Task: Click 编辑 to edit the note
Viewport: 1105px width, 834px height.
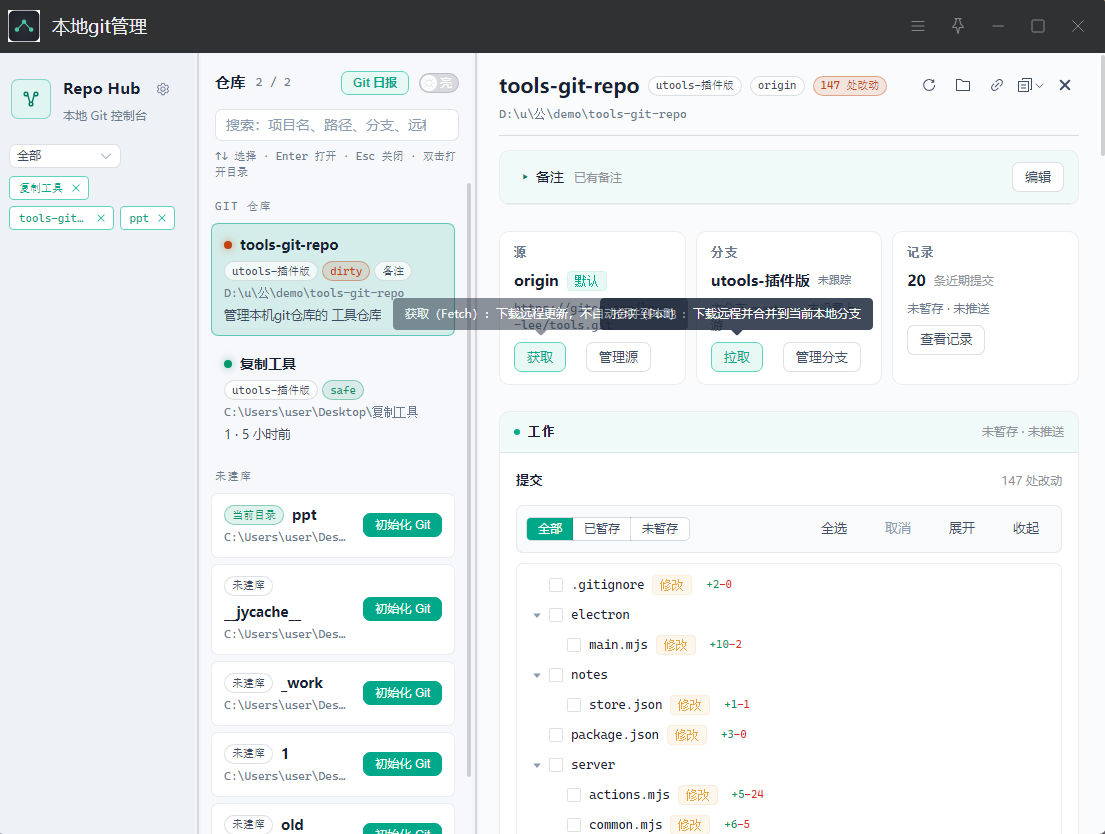Action: pyautogui.click(x=1037, y=178)
